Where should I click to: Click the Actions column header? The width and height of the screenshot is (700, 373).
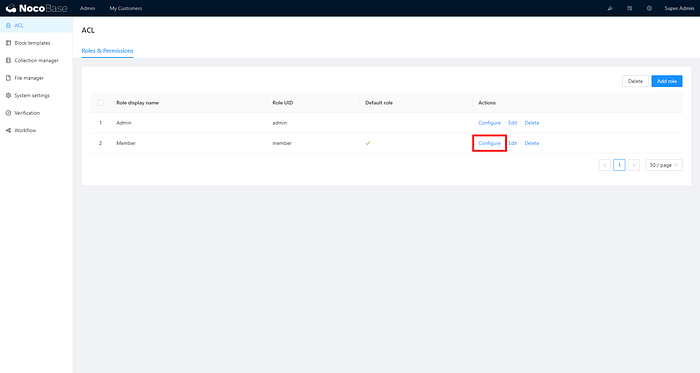pos(487,103)
